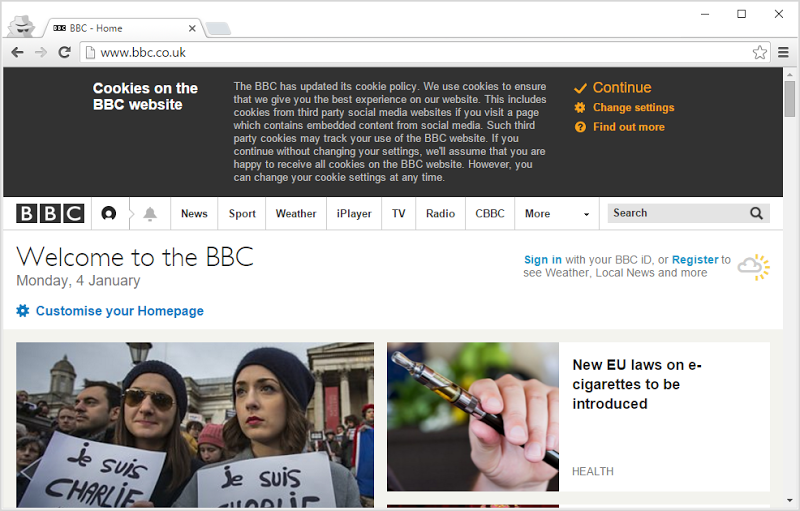The image size is (800, 511).
Task: Click in the BBC Search field
Action: coord(675,213)
